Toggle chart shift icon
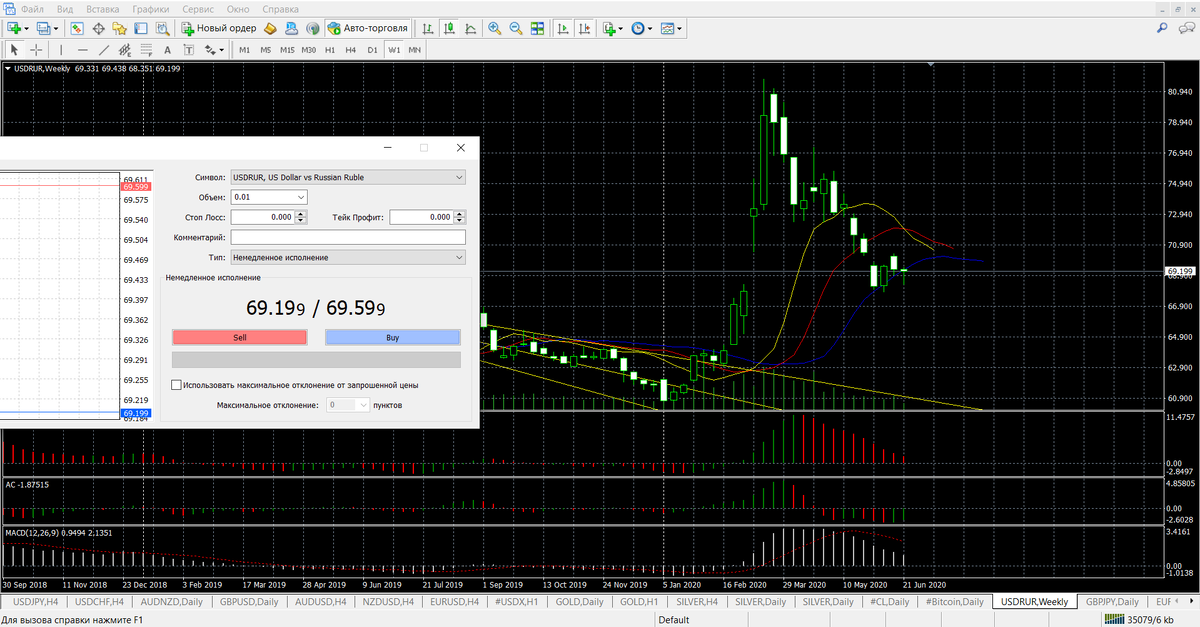Viewport: 1200px width, 627px height. [x=584, y=28]
